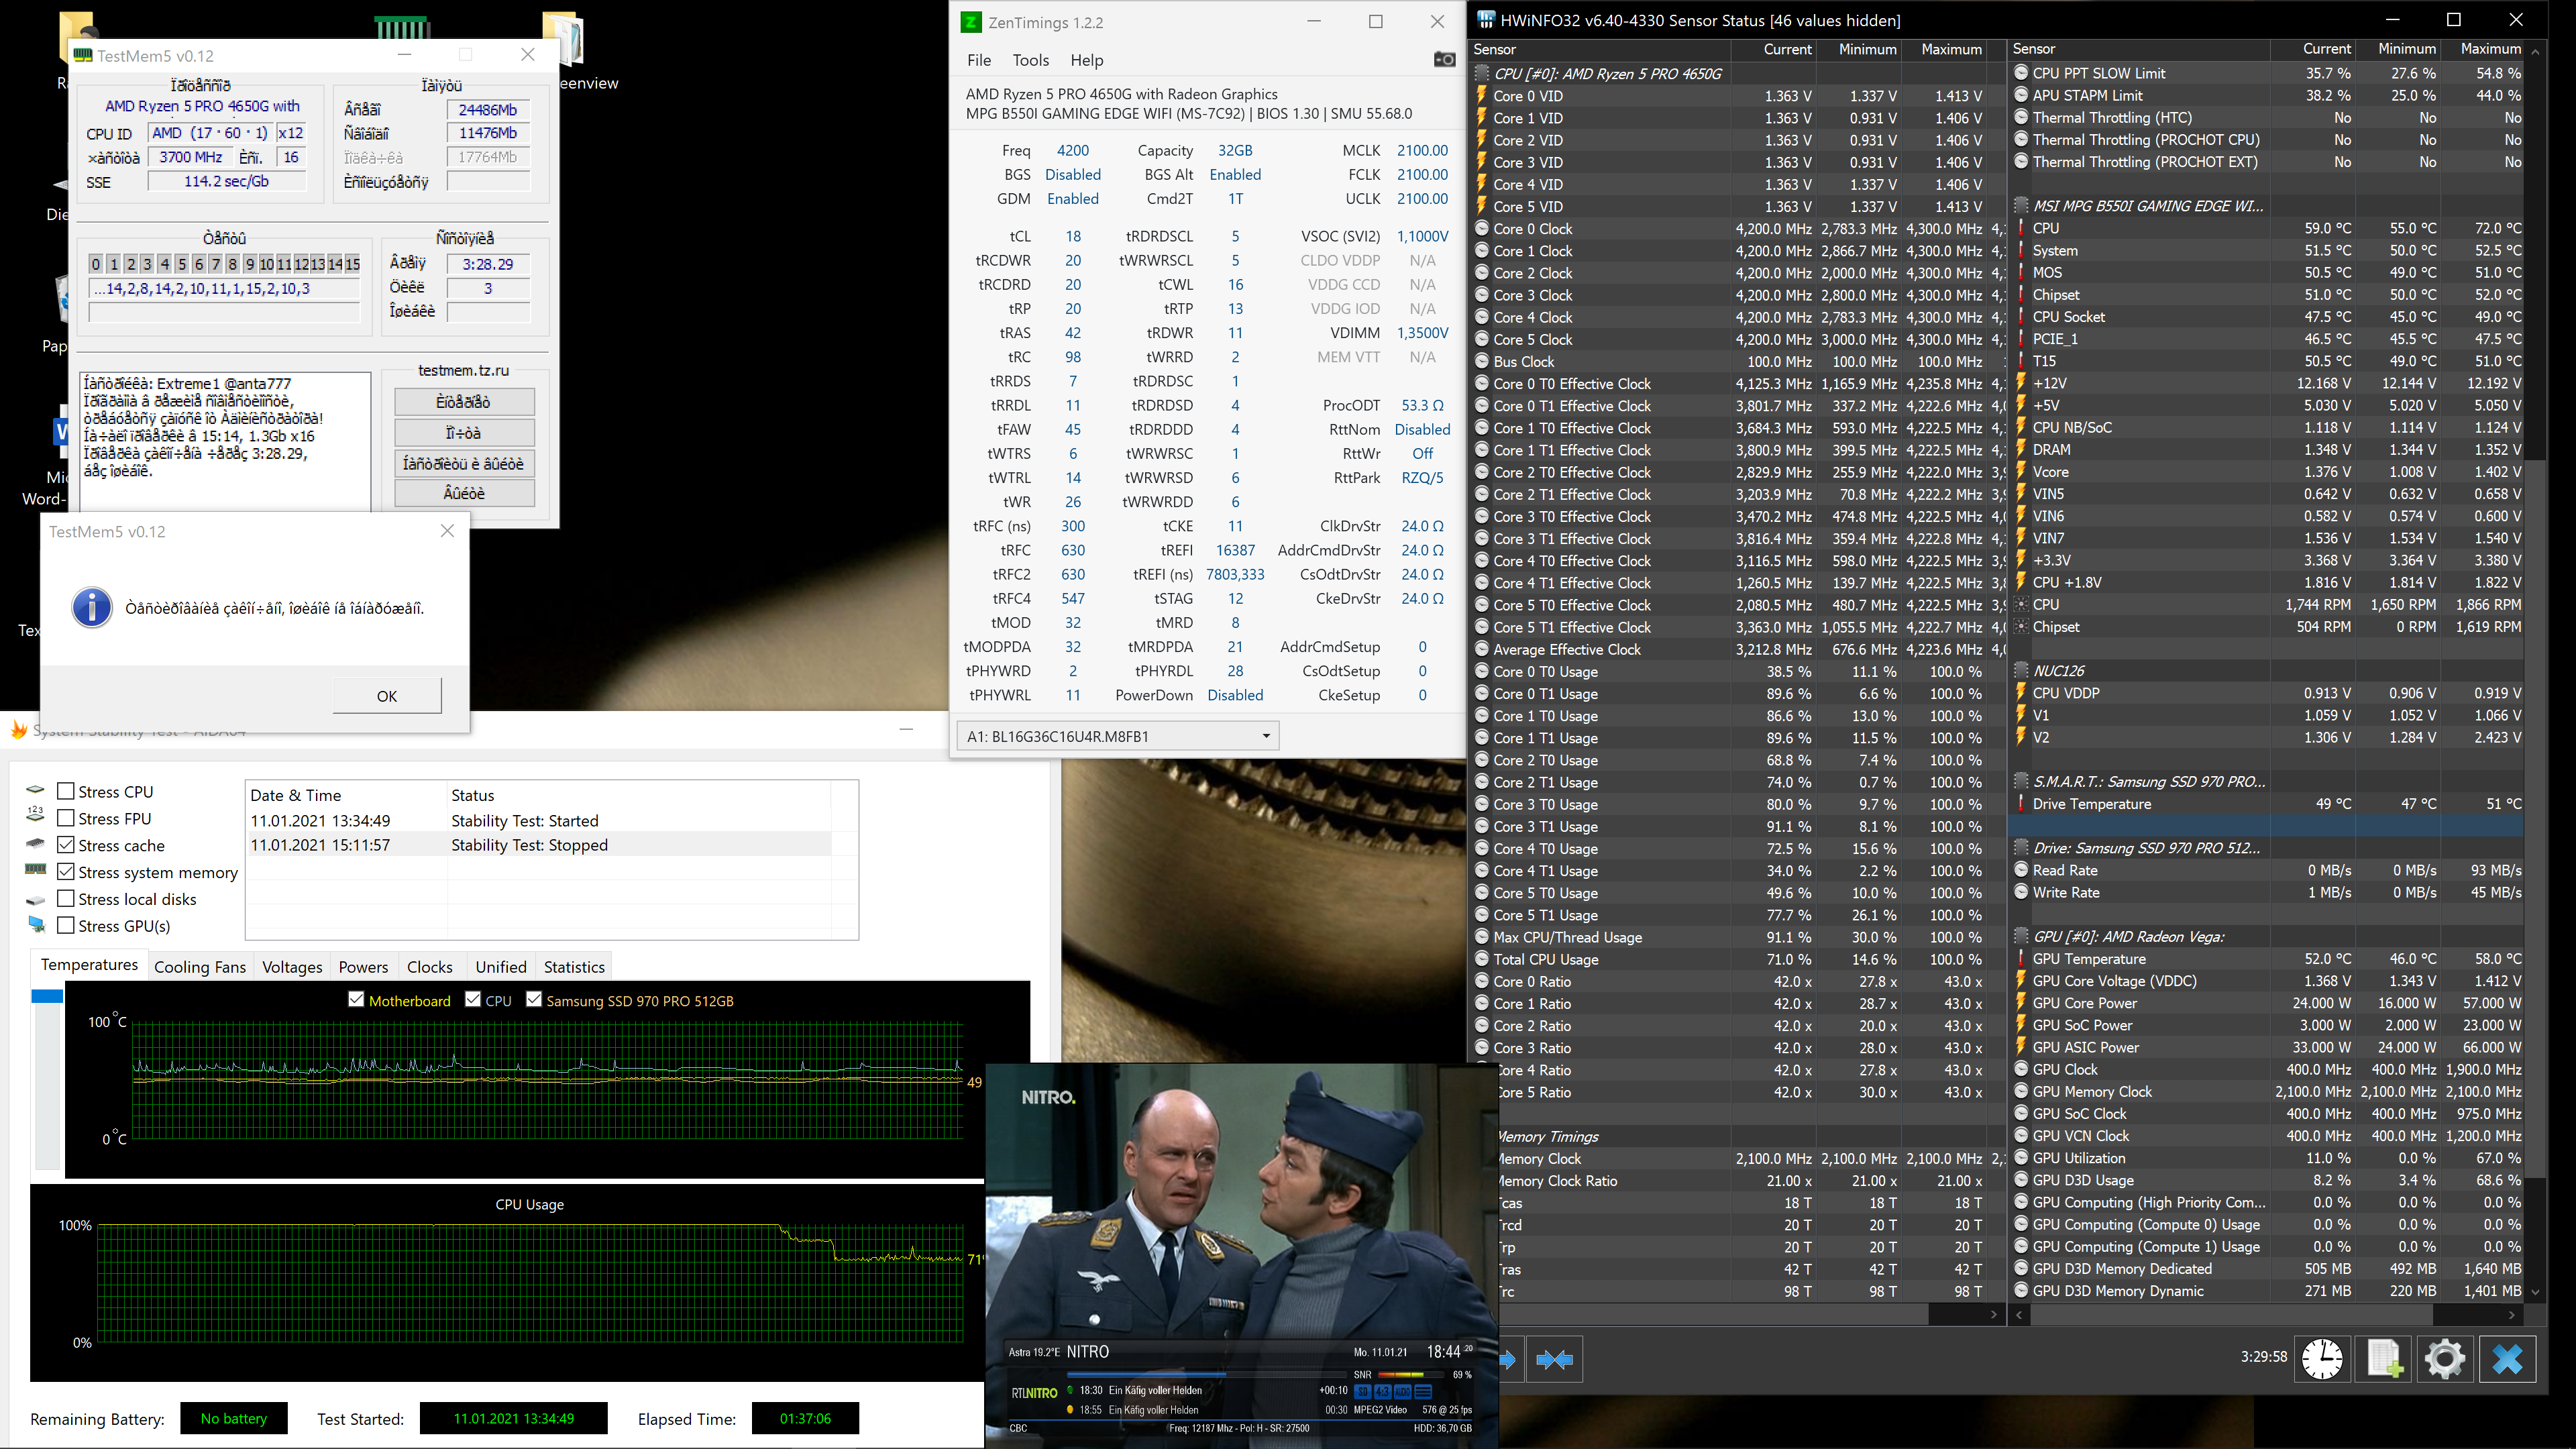Viewport: 2576px width, 1449px height.
Task: Uncheck Stress system memory option
Action: 66,872
